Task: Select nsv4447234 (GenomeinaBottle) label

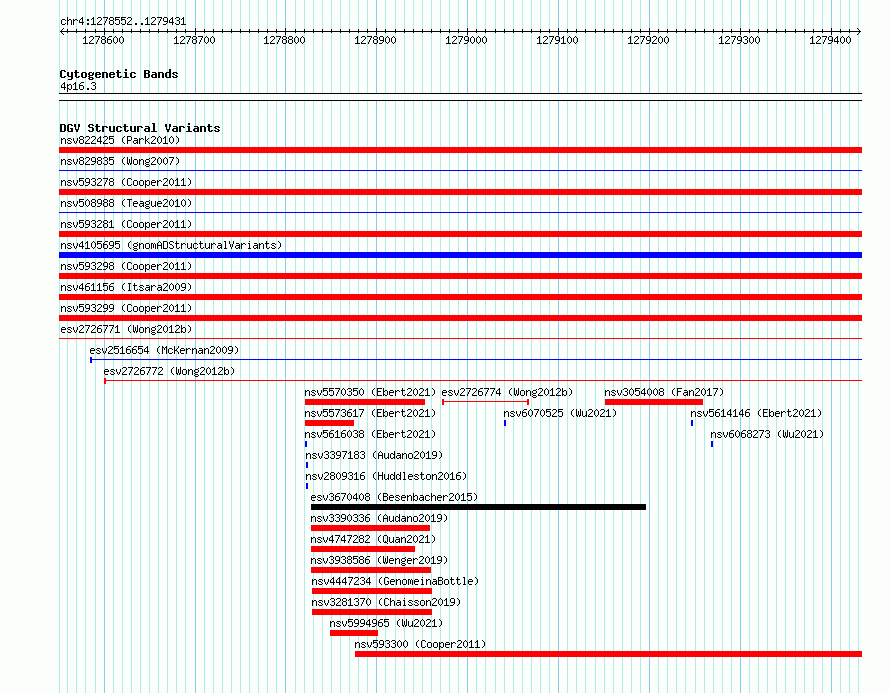Action: 395,581
